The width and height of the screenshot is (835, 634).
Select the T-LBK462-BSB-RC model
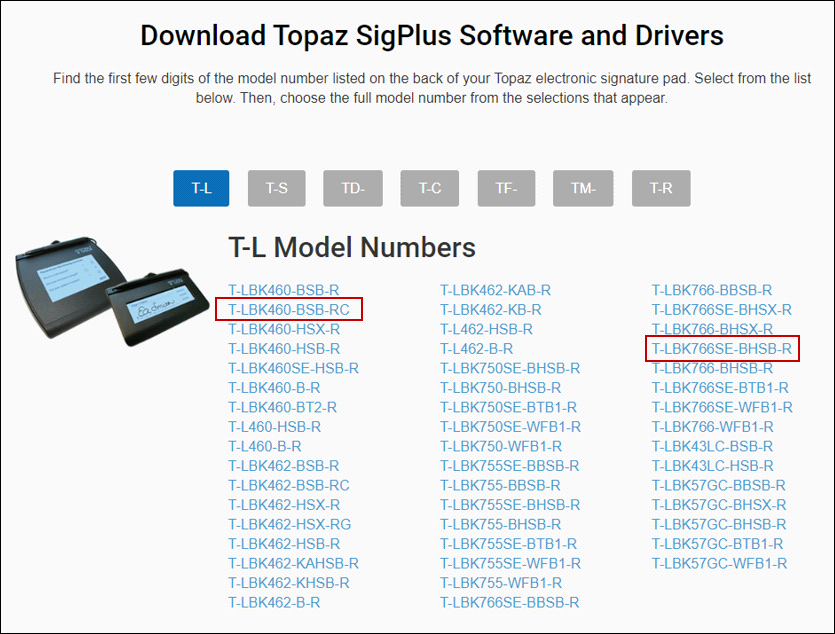point(289,485)
